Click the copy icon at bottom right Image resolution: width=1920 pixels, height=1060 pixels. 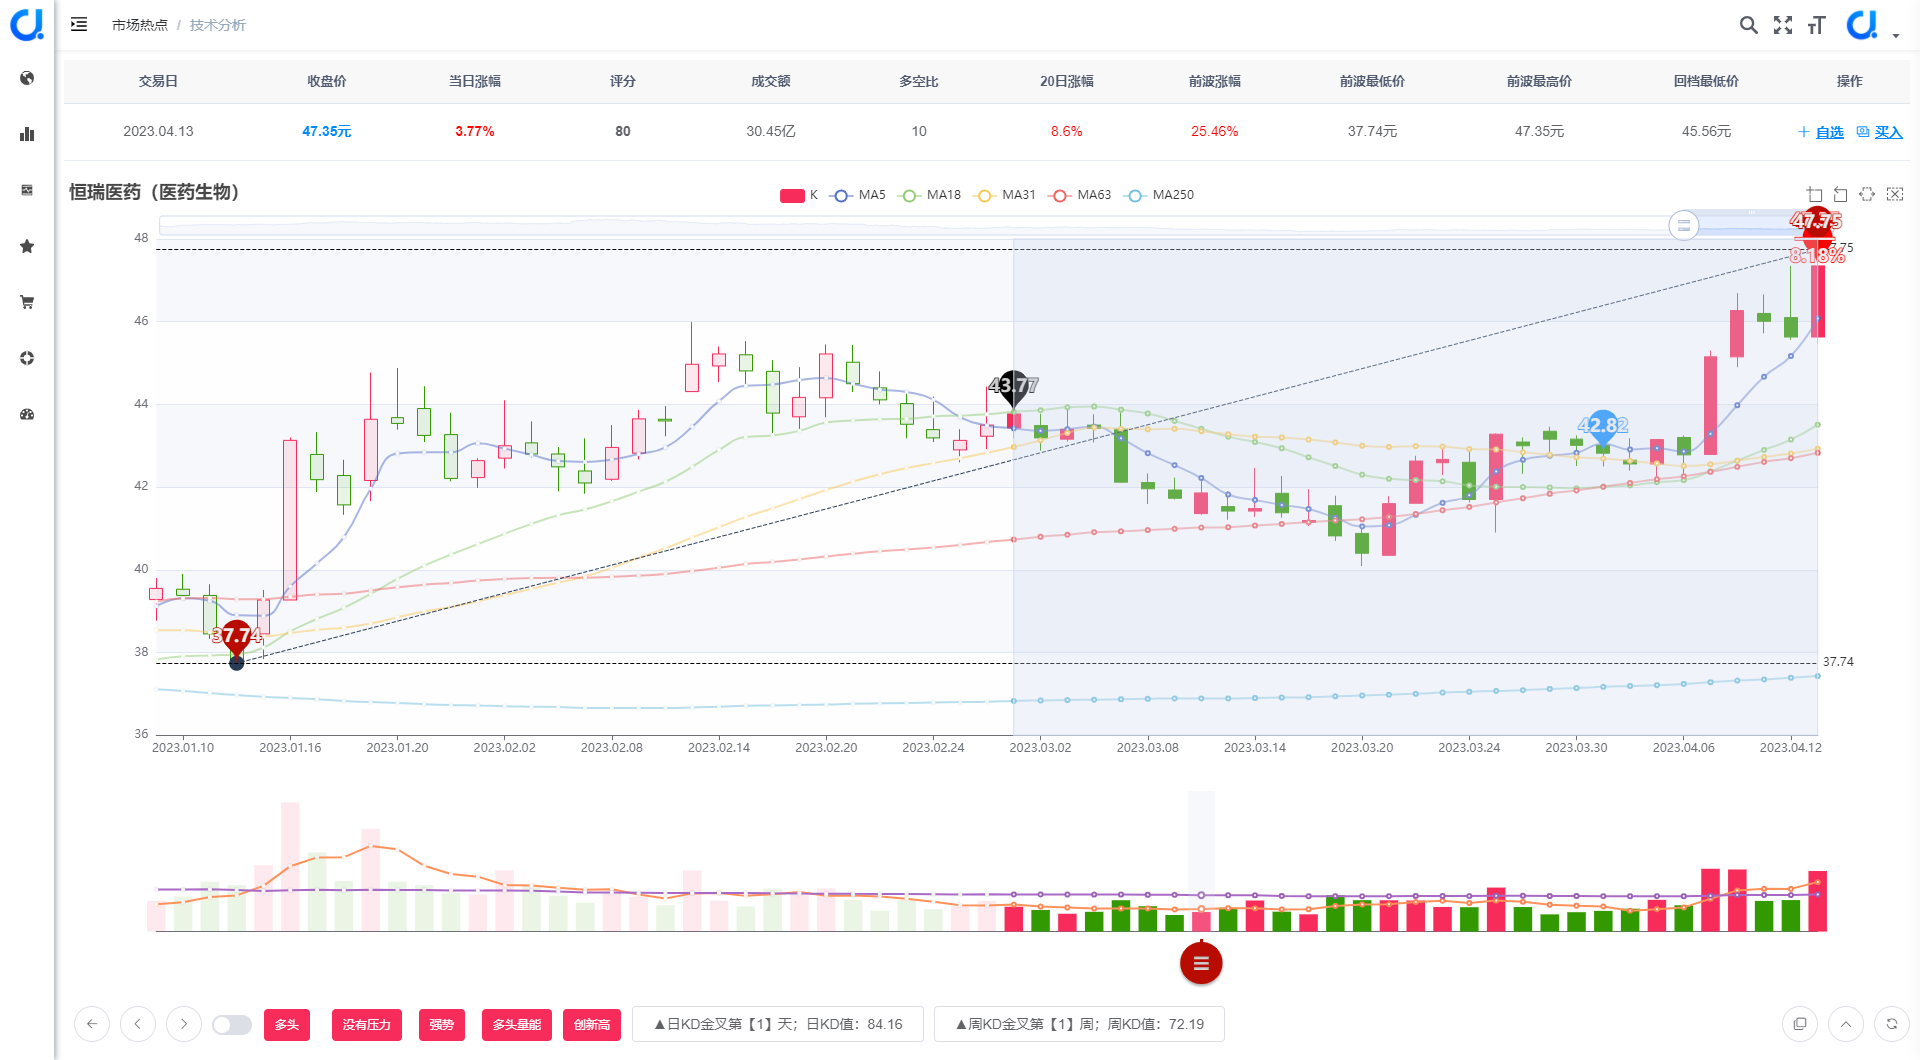pos(1800,1024)
